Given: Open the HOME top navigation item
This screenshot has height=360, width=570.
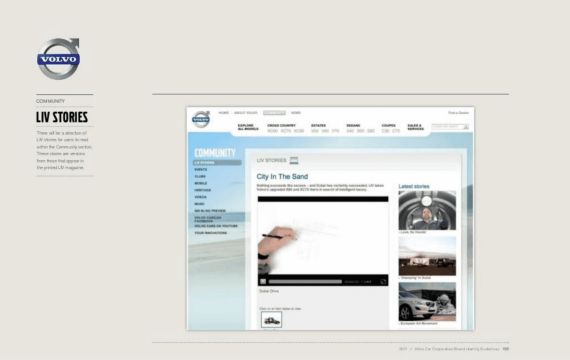Looking at the screenshot, I should (x=224, y=113).
